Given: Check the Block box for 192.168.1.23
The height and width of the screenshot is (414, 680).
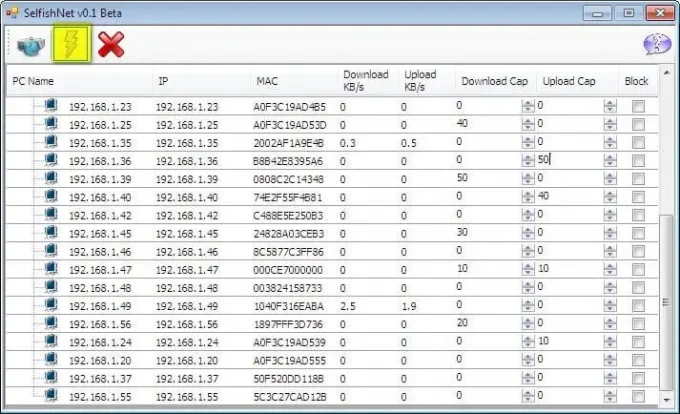Looking at the screenshot, I should click(x=637, y=106).
